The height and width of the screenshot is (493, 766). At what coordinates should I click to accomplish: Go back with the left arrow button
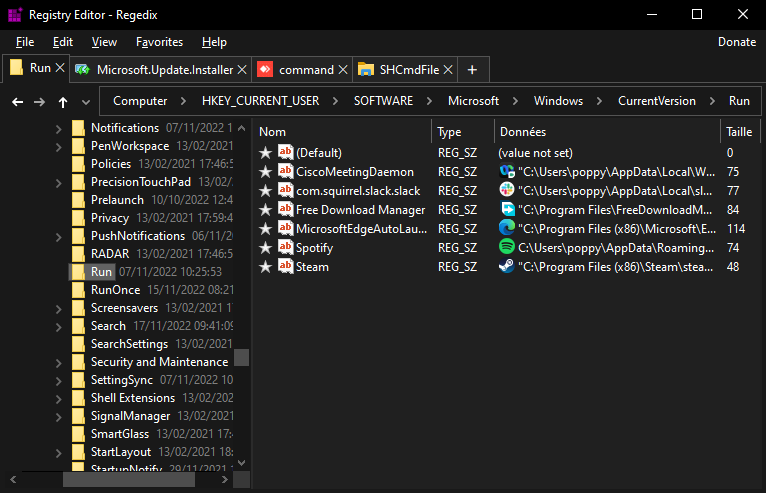point(18,102)
